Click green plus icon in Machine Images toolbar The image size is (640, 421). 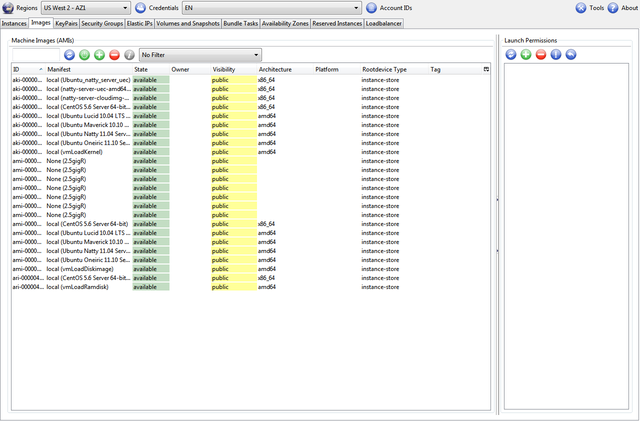coord(99,54)
